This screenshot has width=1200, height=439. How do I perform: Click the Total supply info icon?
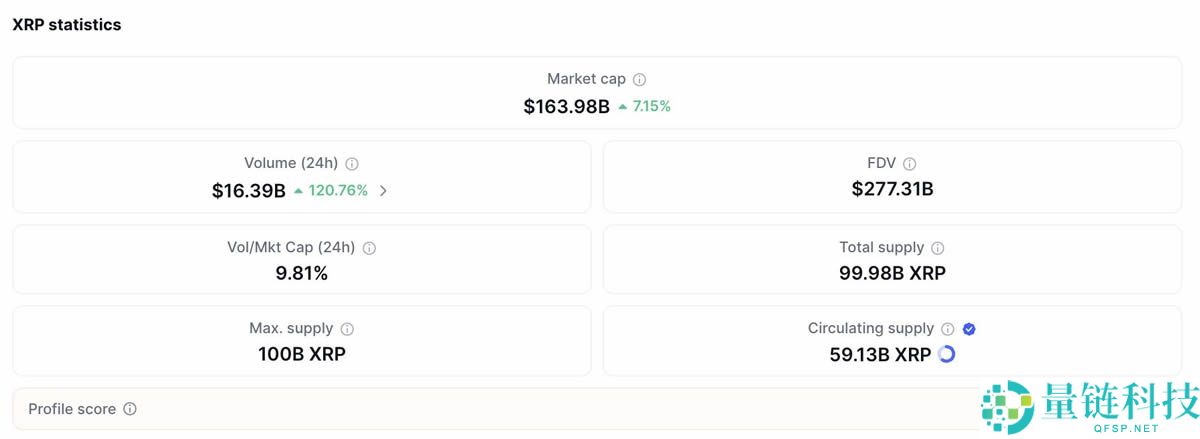pyautogui.click(x=937, y=248)
